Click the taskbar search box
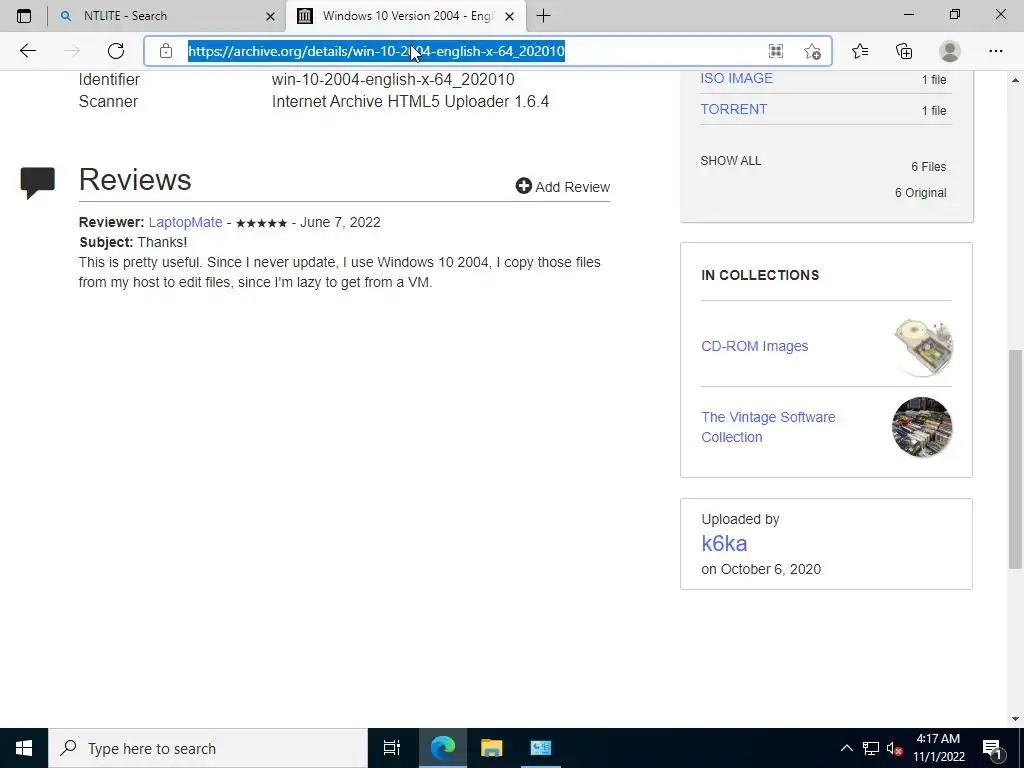The image size is (1024, 768). coord(208,748)
